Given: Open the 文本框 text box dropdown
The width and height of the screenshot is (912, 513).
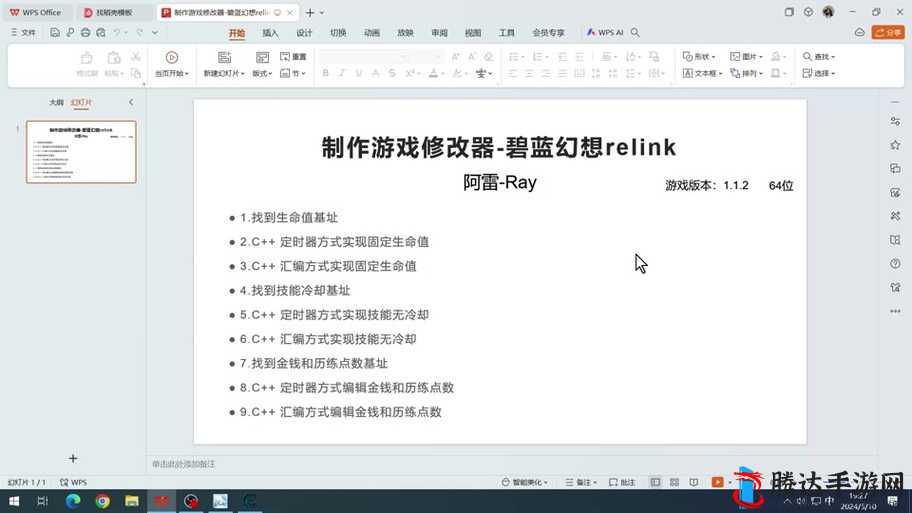Looking at the screenshot, I should 702,73.
